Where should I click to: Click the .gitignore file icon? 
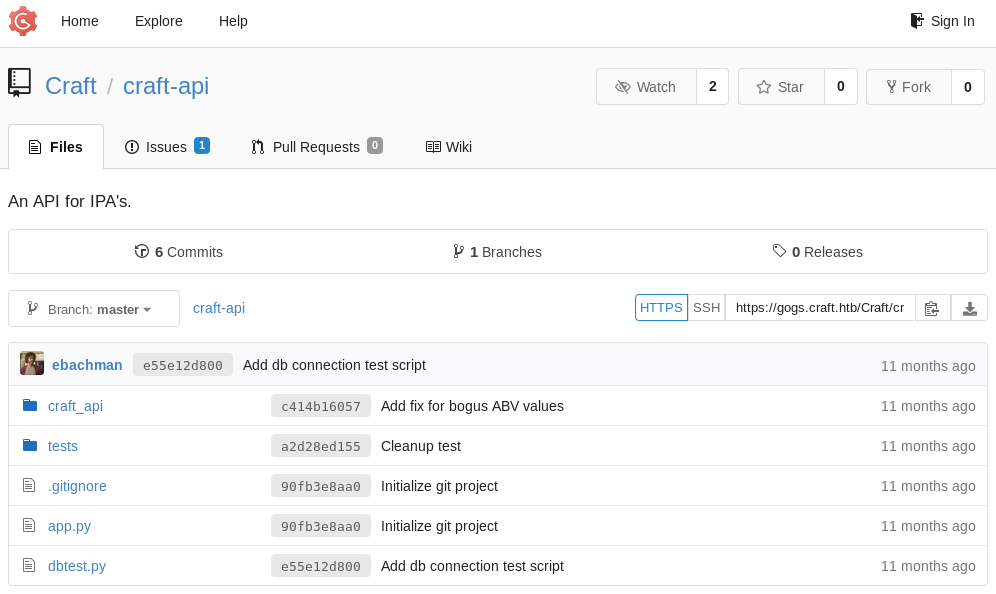29,485
